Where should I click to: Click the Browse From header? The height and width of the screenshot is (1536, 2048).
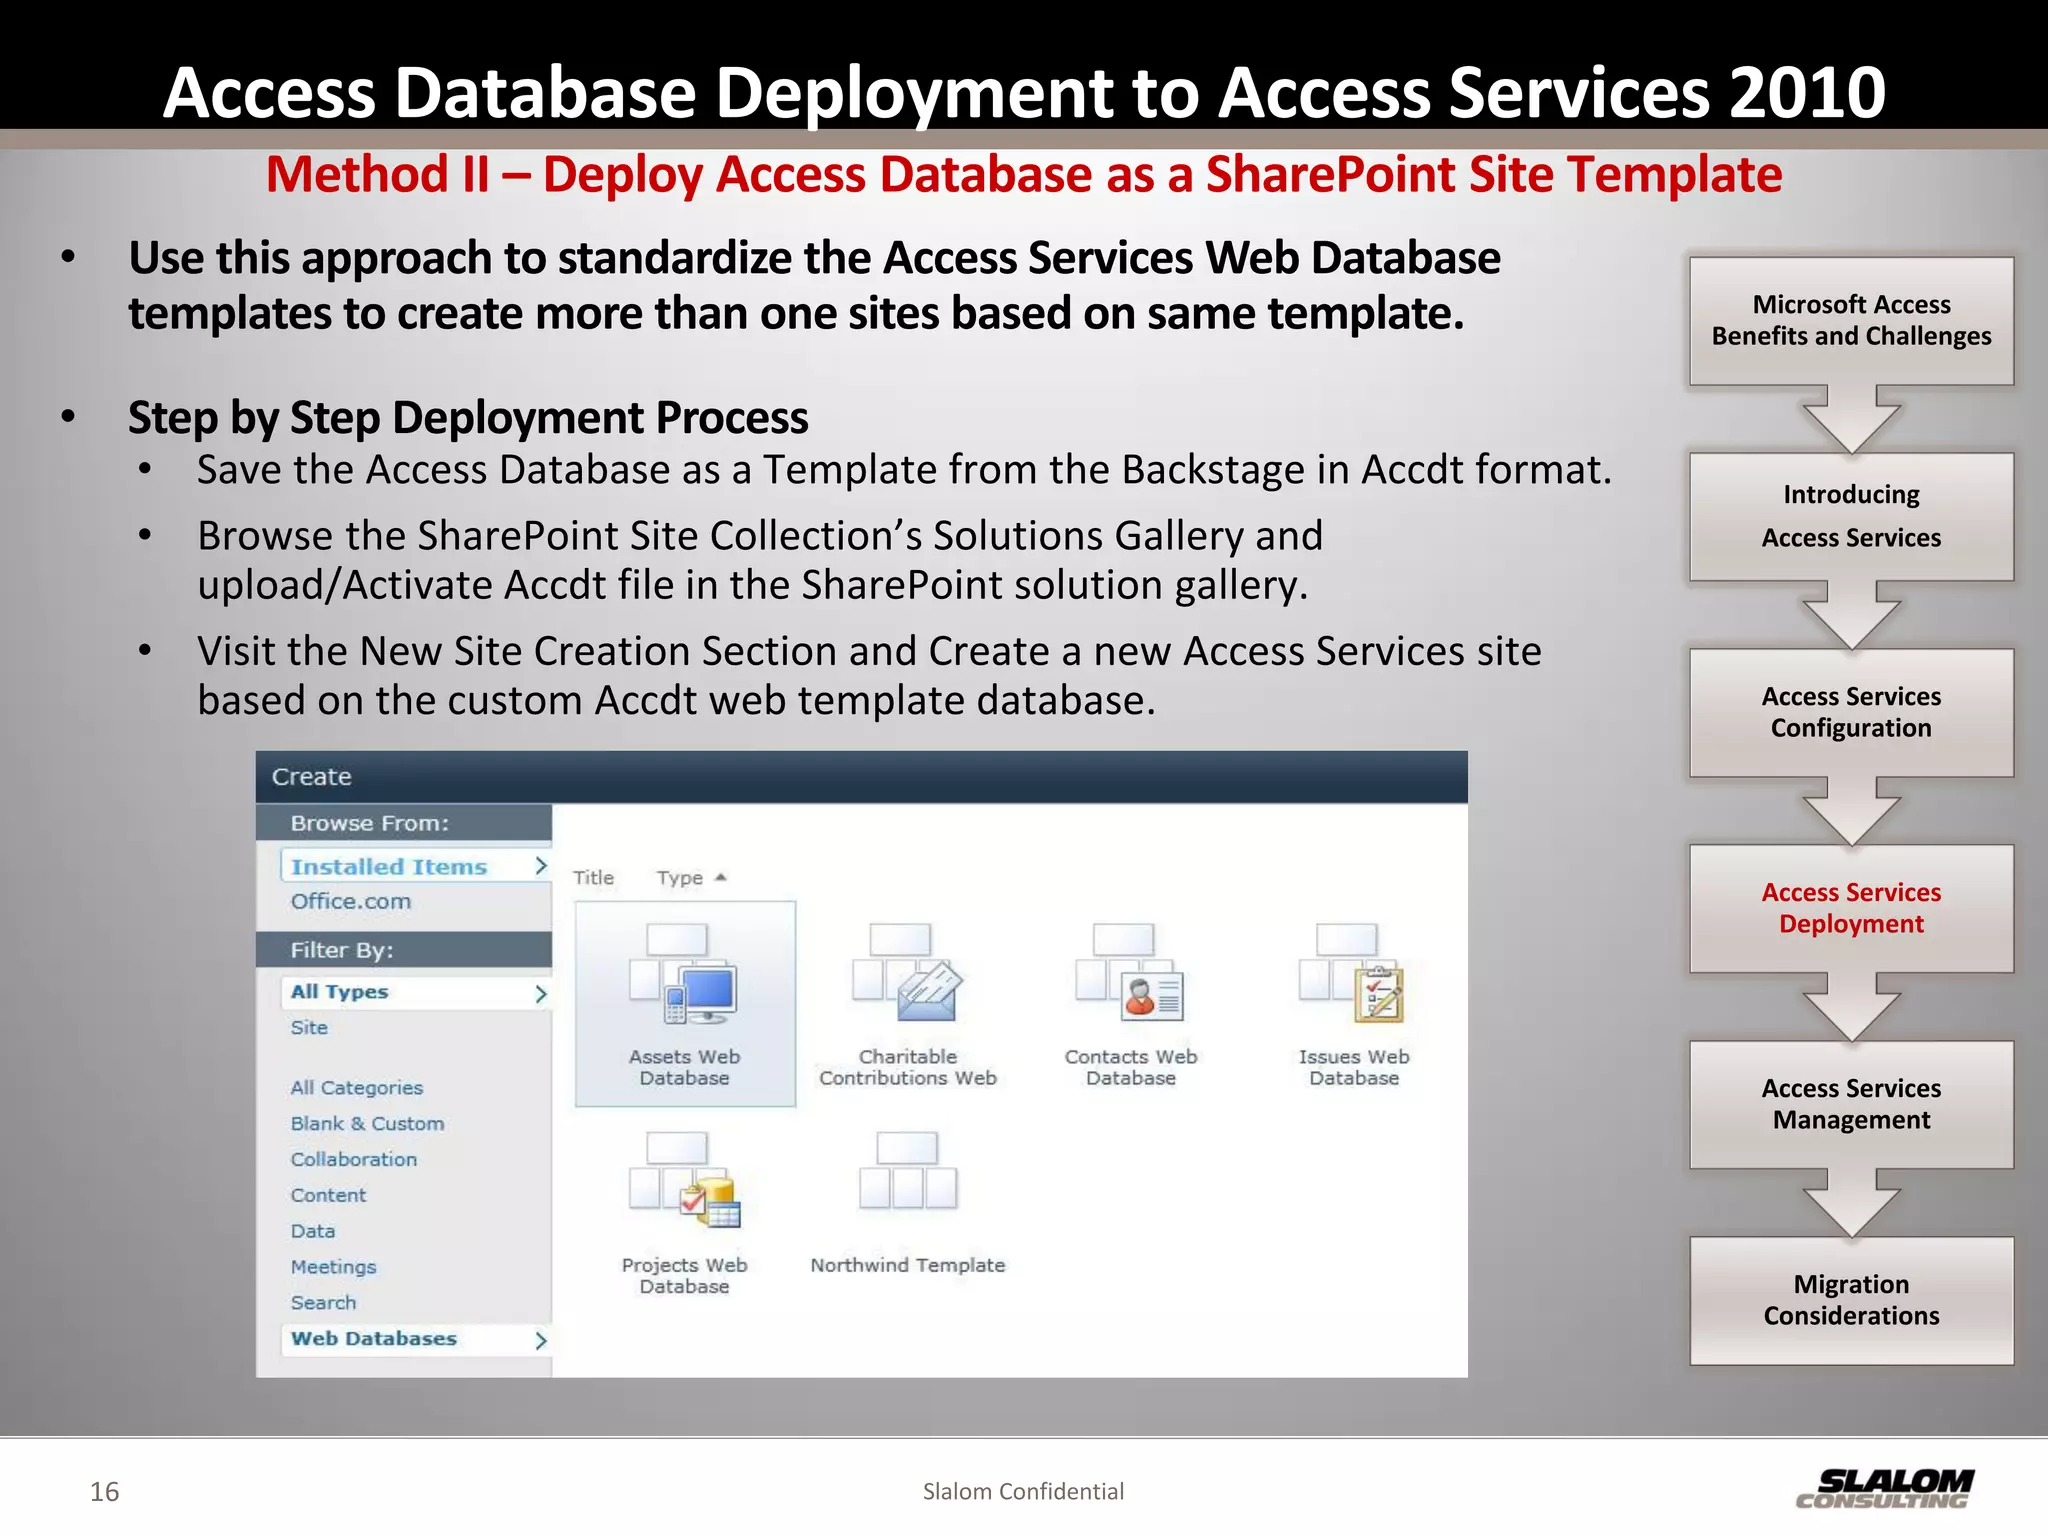pos(369,823)
